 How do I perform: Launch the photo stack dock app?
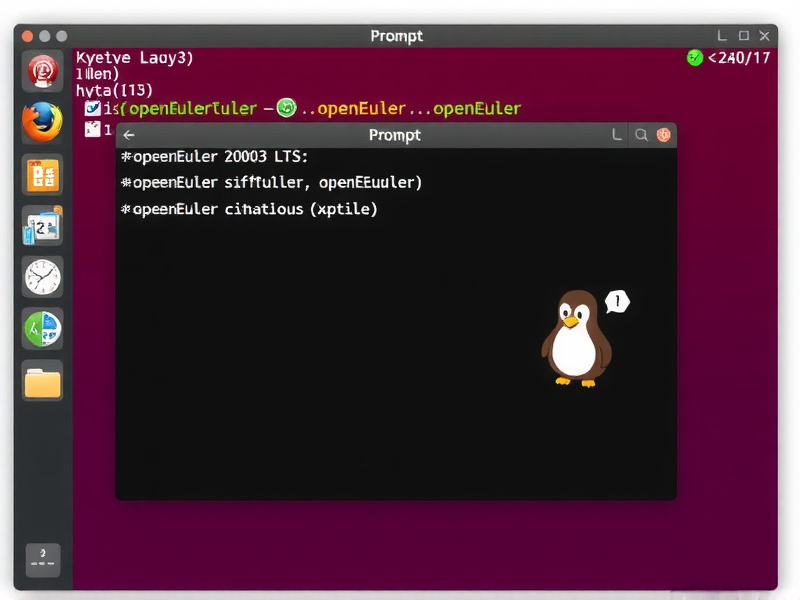pyautogui.click(x=42, y=226)
